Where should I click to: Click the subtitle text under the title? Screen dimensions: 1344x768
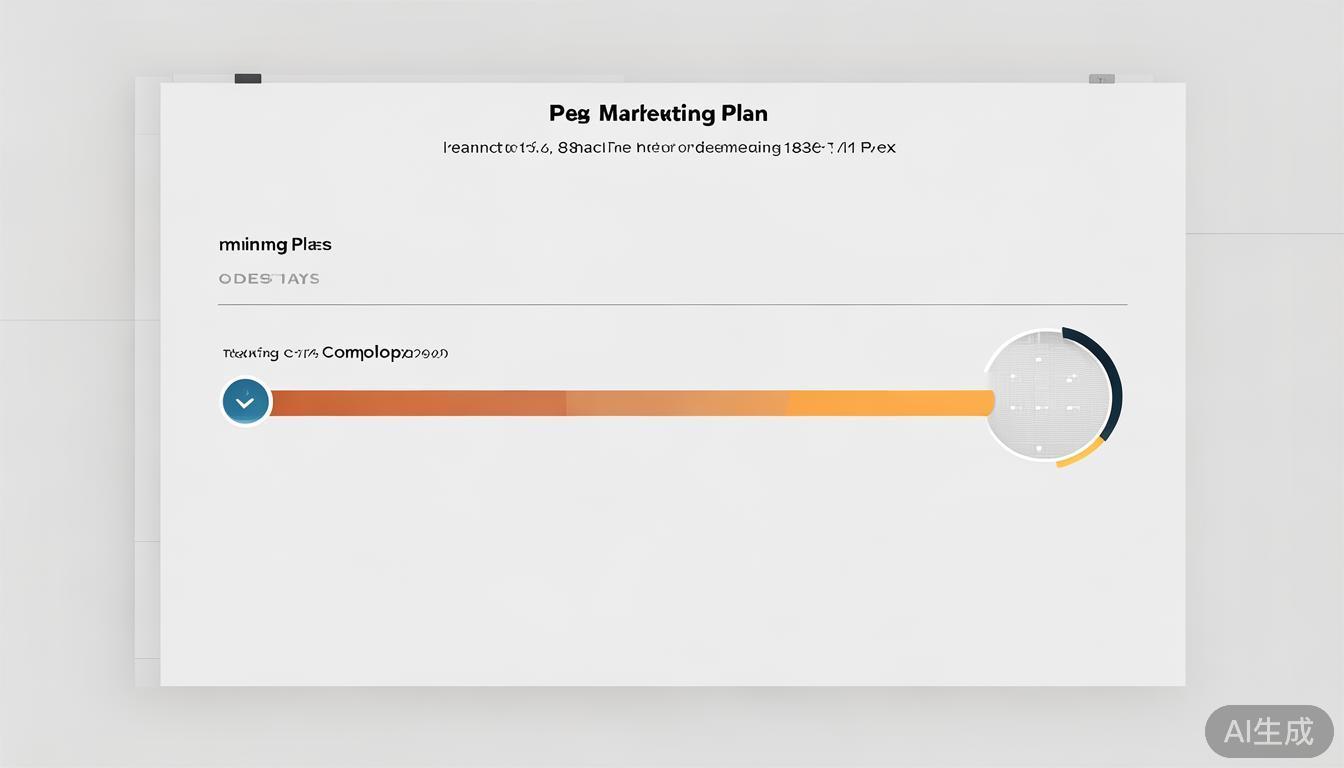coord(669,148)
